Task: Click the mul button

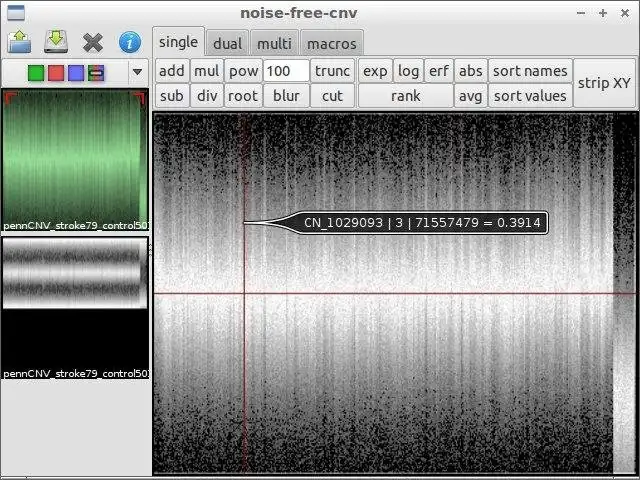Action: click(x=207, y=71)
